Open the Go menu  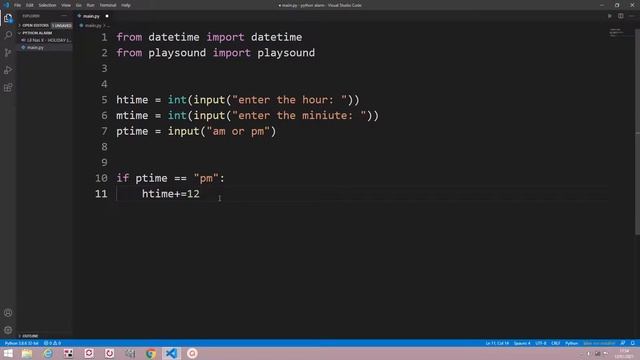78,5
